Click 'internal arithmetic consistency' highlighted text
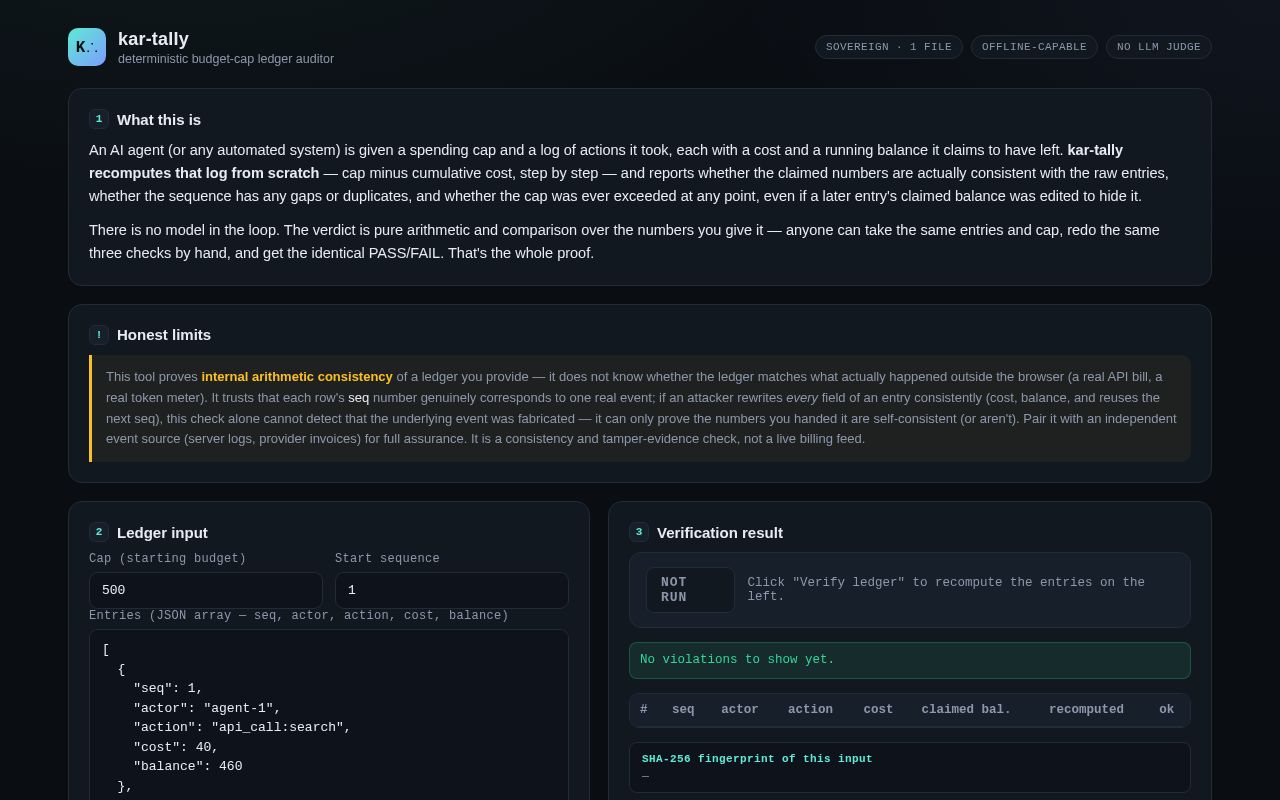1280x800 pixels. point(297,377)
